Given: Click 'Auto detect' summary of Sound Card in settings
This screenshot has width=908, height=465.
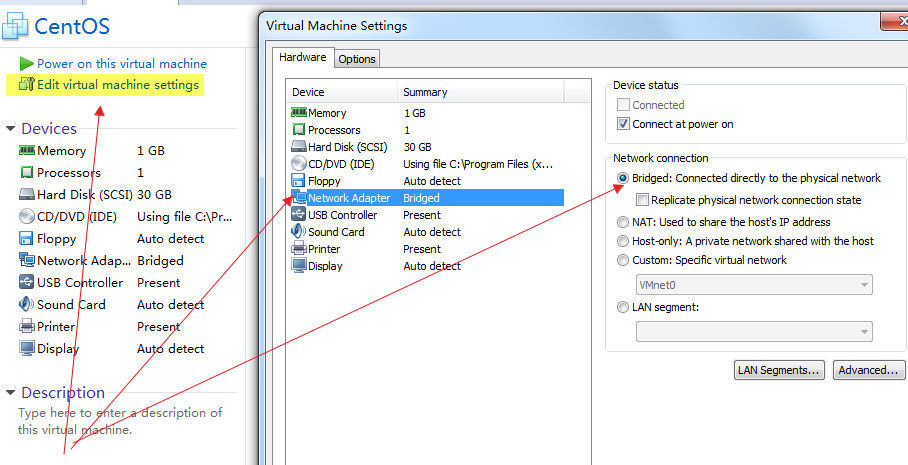Looking at the screenshot, I should (432, 232).
